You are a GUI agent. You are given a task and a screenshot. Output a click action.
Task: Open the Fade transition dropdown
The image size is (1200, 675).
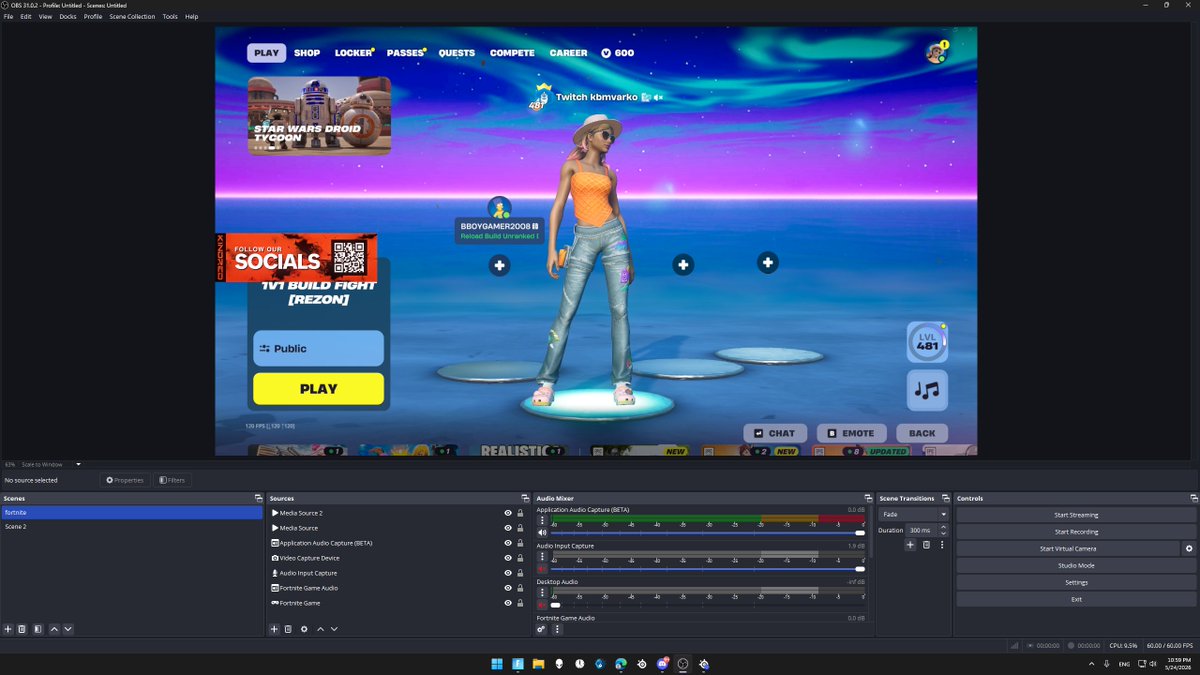tap(913, 514)
